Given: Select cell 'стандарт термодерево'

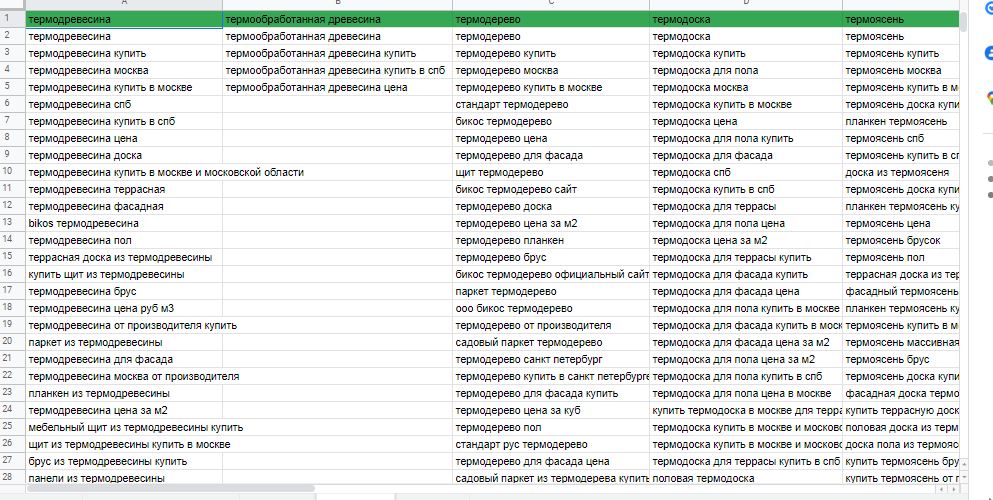Looking at the screenshot, I should click(551, 104).
